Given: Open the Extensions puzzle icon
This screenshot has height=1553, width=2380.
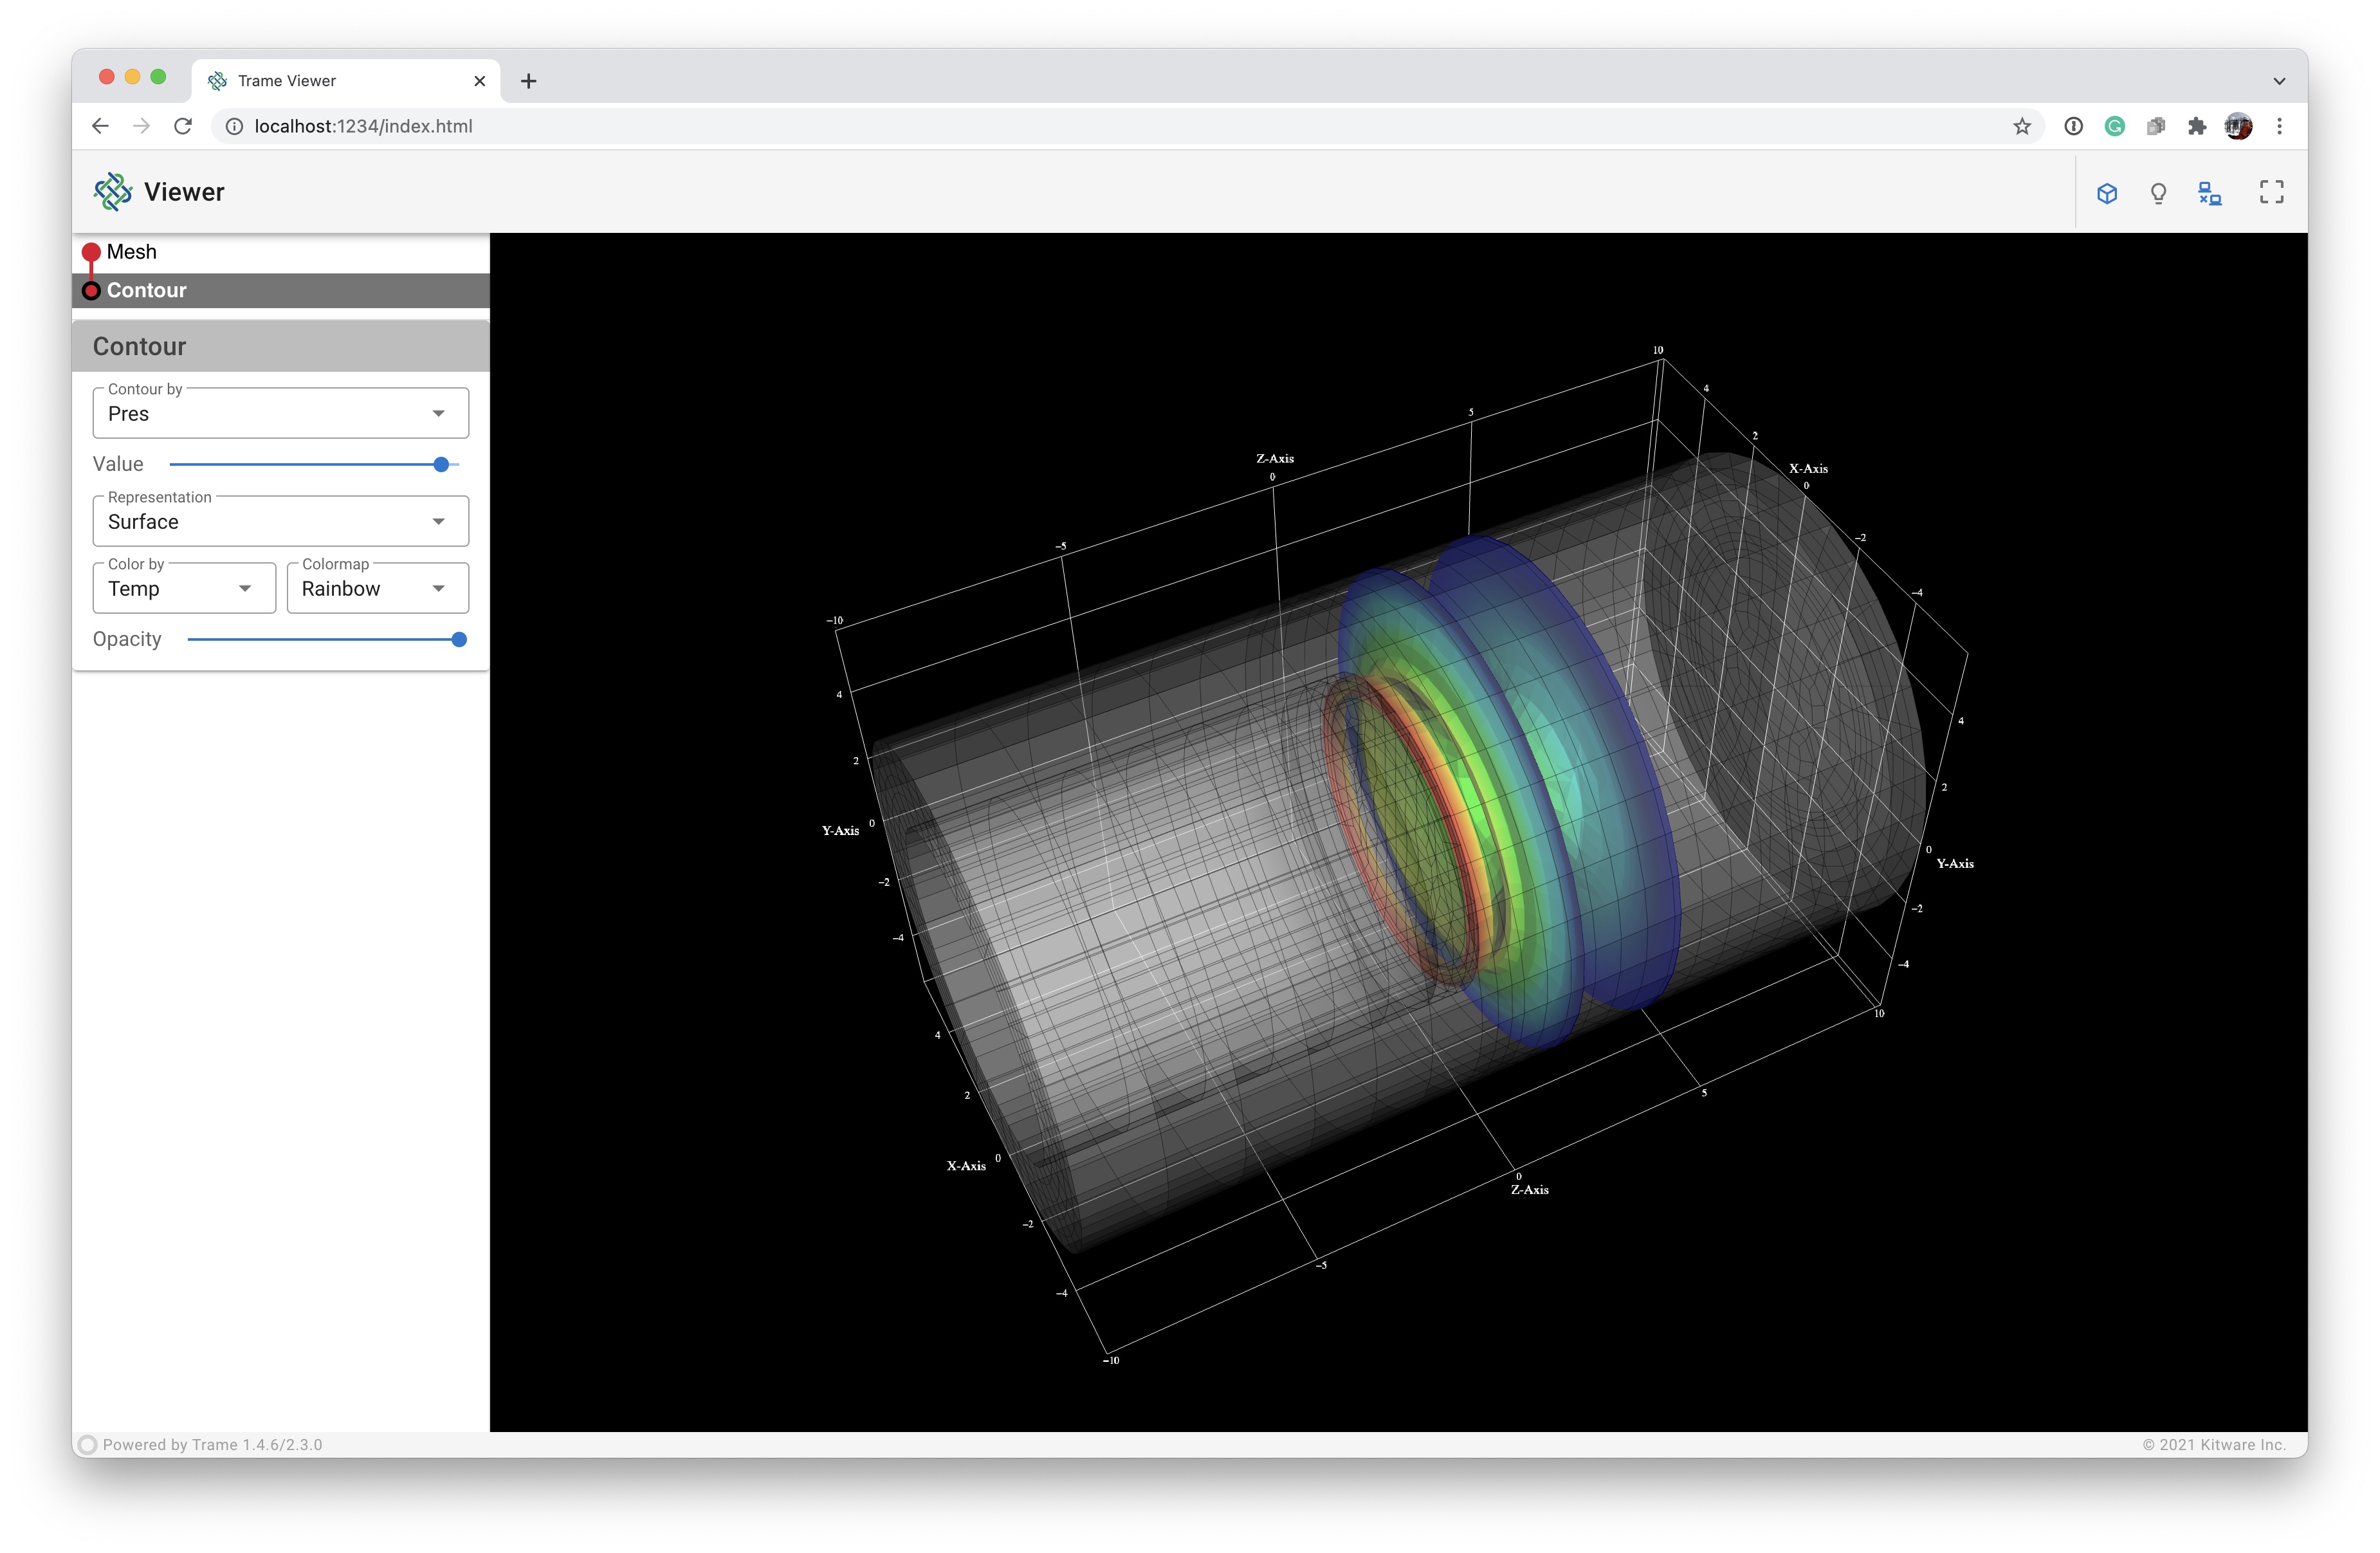Looking at the screenshot, I should click(x=2197, y=126).
